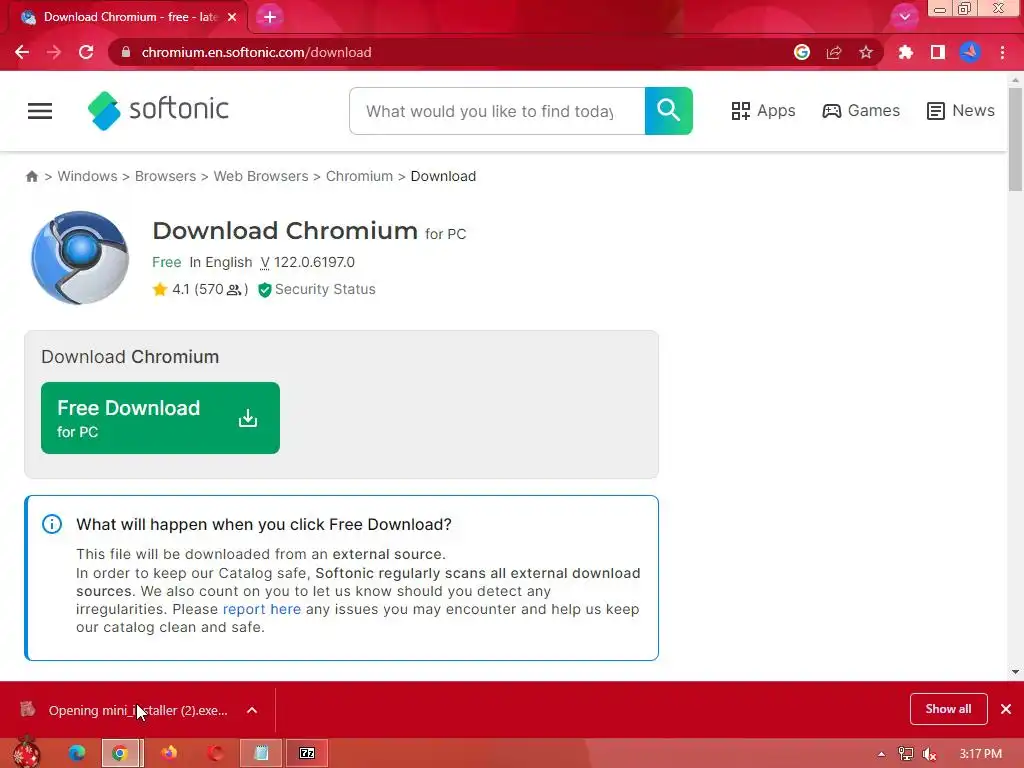This screenshot has height=768, width=1024.
Task: Open the Apps section
Action: 763,111
